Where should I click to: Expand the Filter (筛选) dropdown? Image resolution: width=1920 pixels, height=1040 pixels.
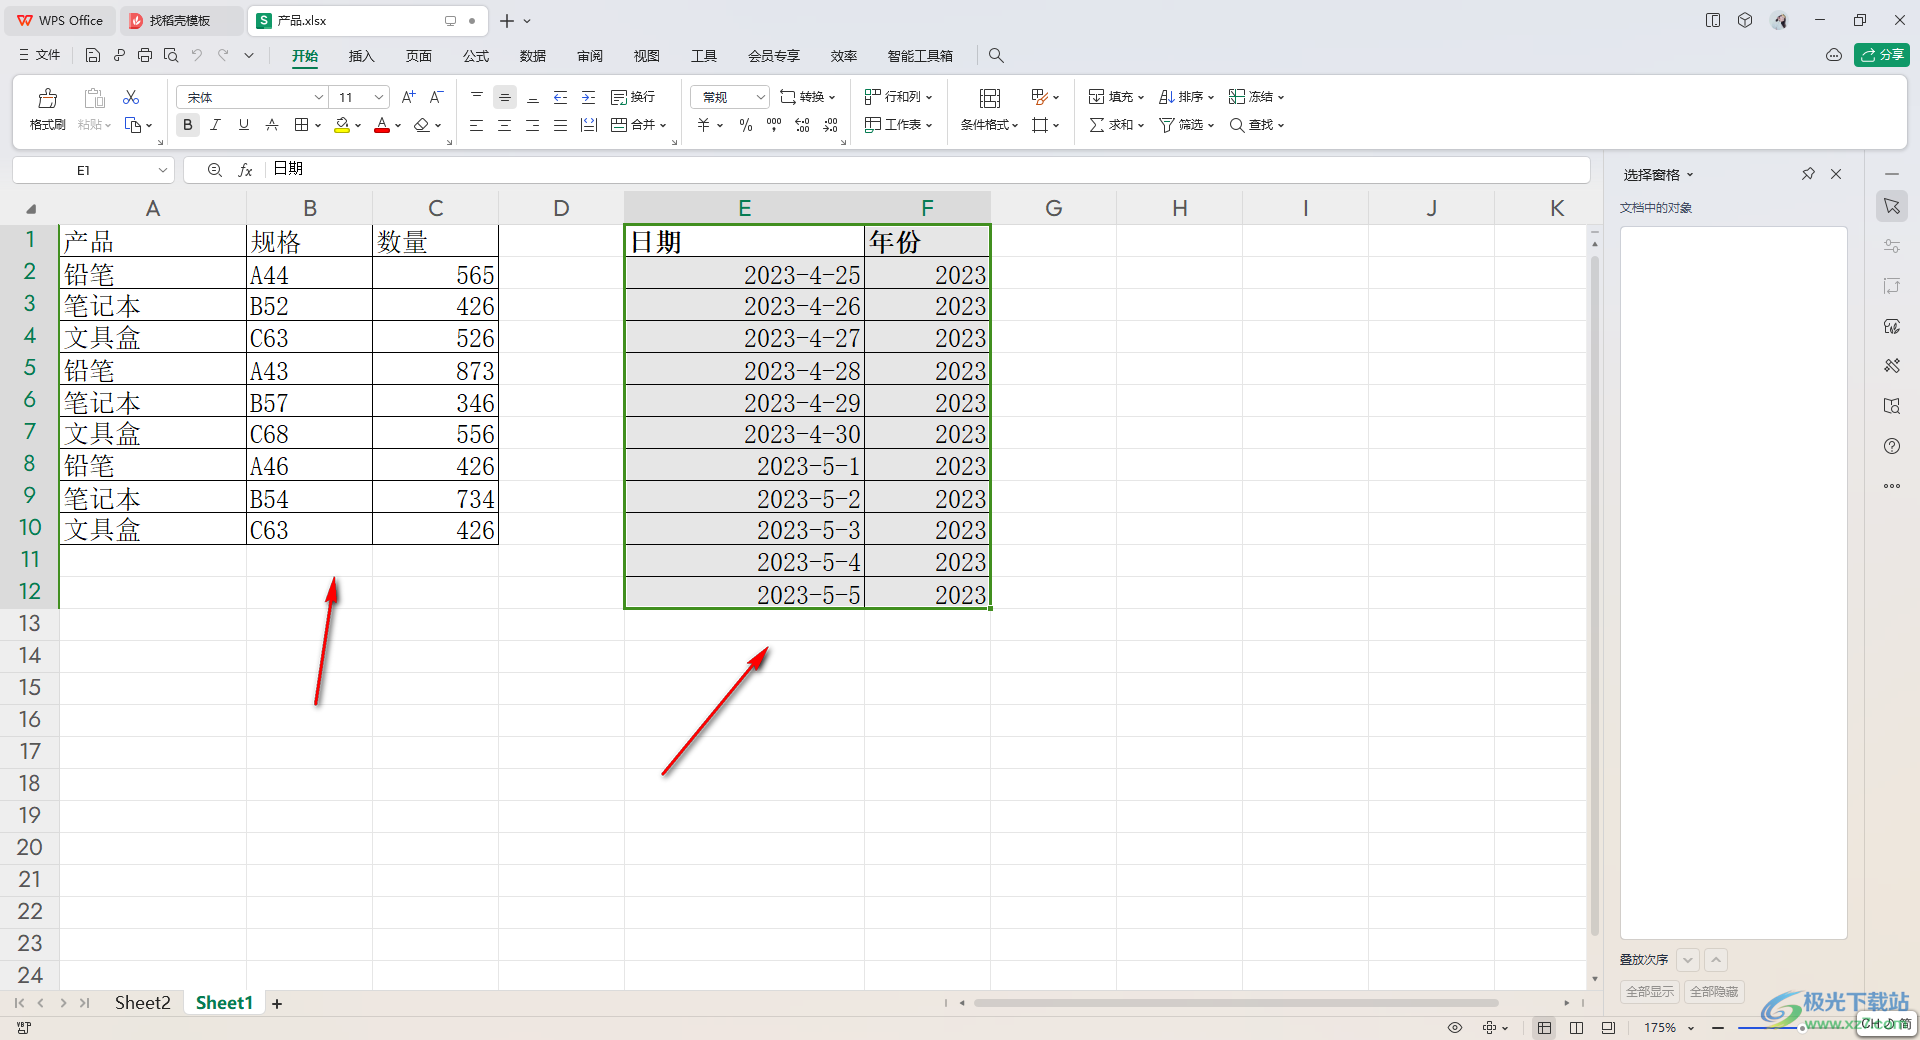tap(1211, 126)
